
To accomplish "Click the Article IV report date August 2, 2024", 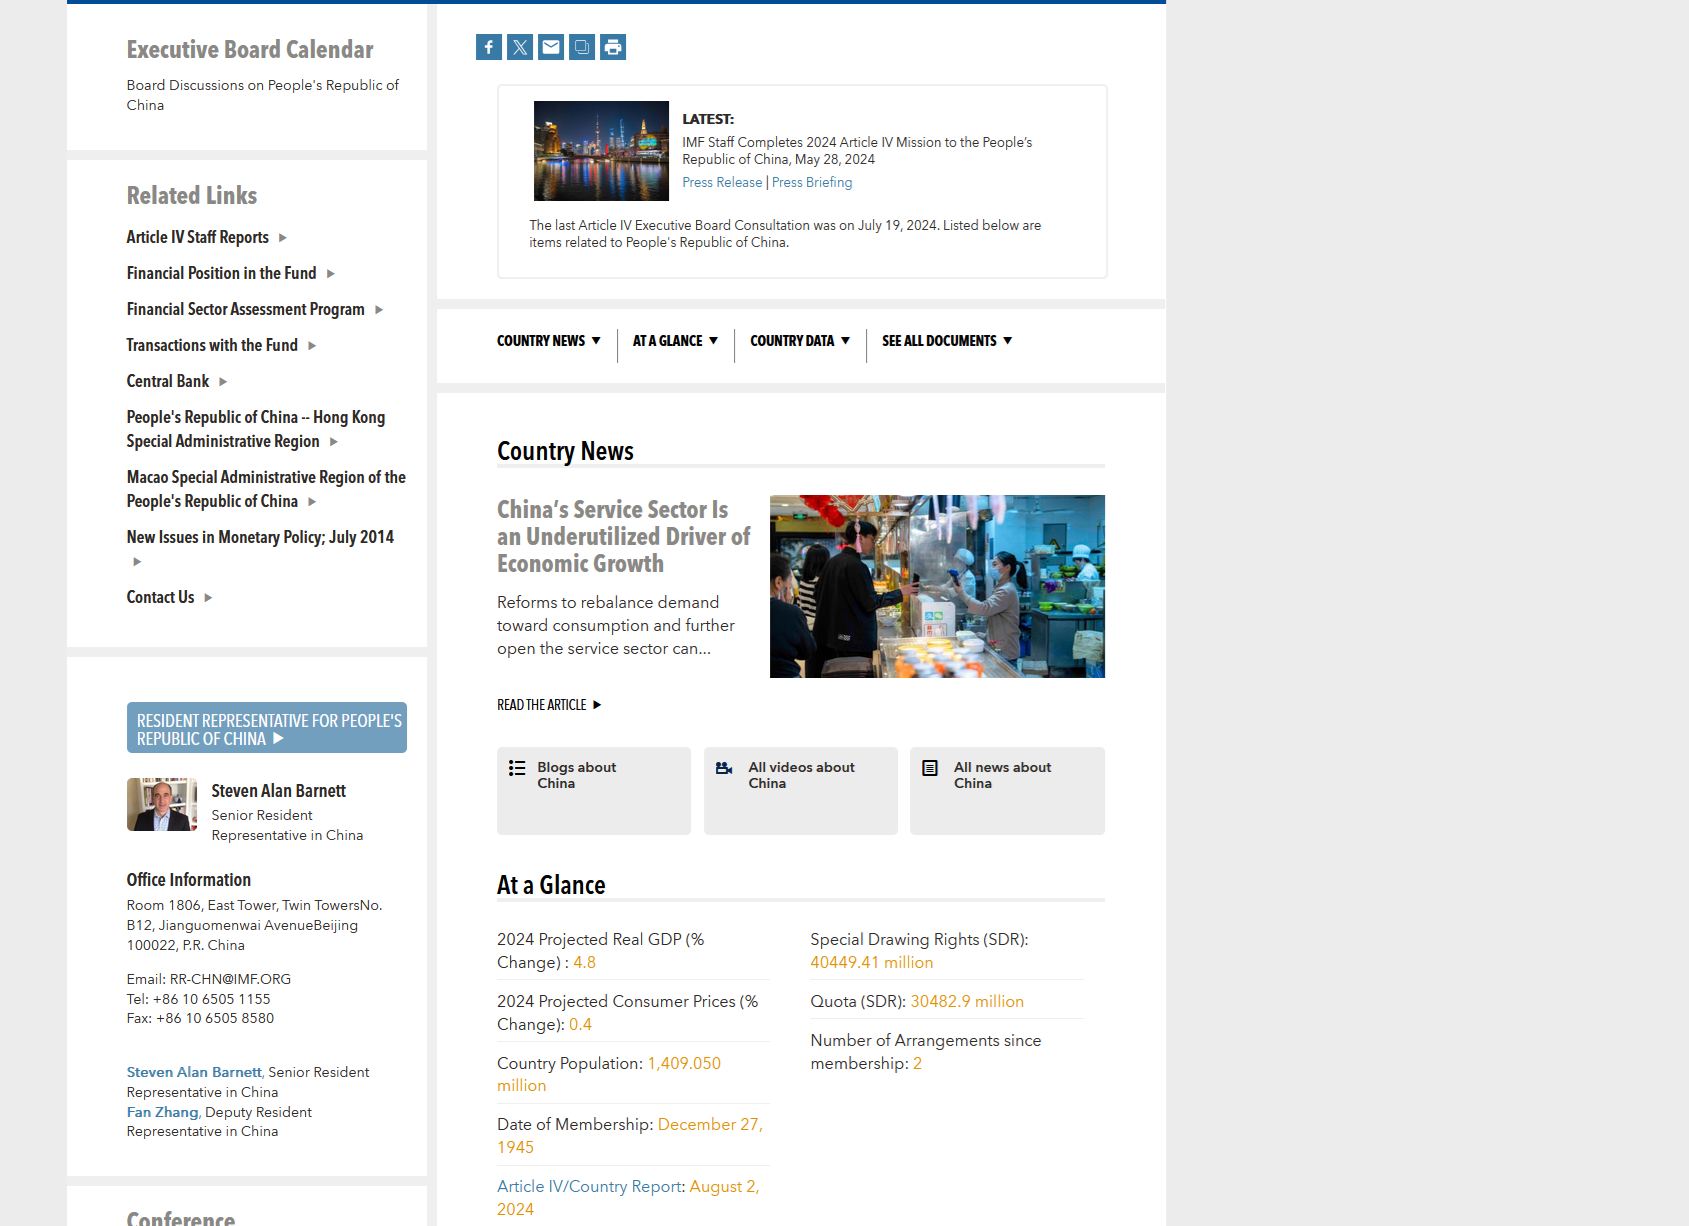I will 628,1198.
